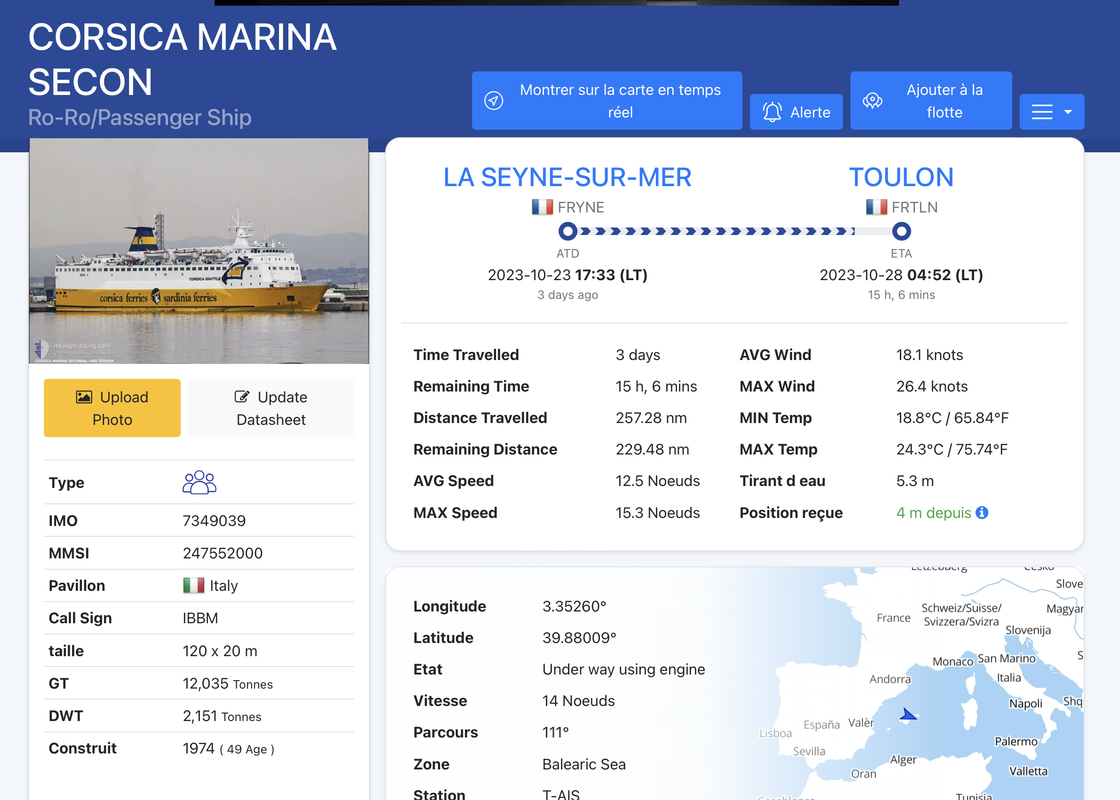The image size is (1120, 800).
Task: Click the bell icon in the Alerte button
Action: [772, 112]
